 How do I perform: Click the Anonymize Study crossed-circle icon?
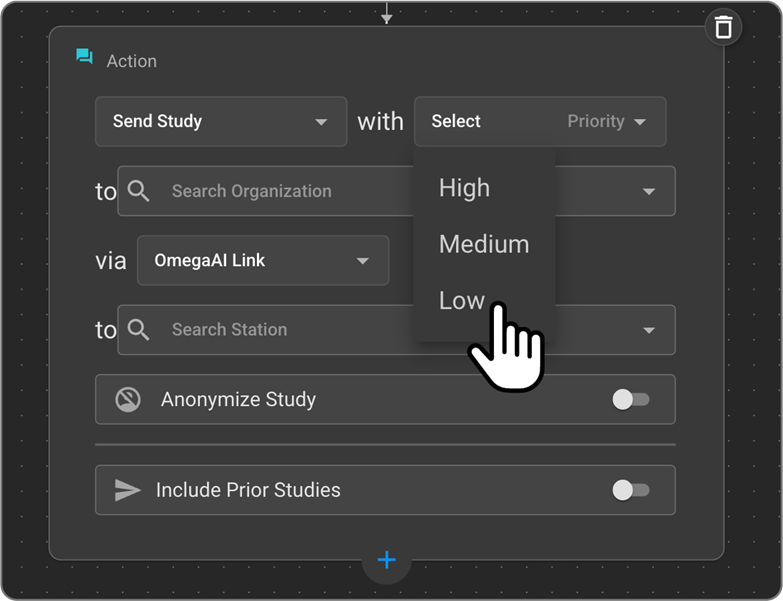pos(128,400)
